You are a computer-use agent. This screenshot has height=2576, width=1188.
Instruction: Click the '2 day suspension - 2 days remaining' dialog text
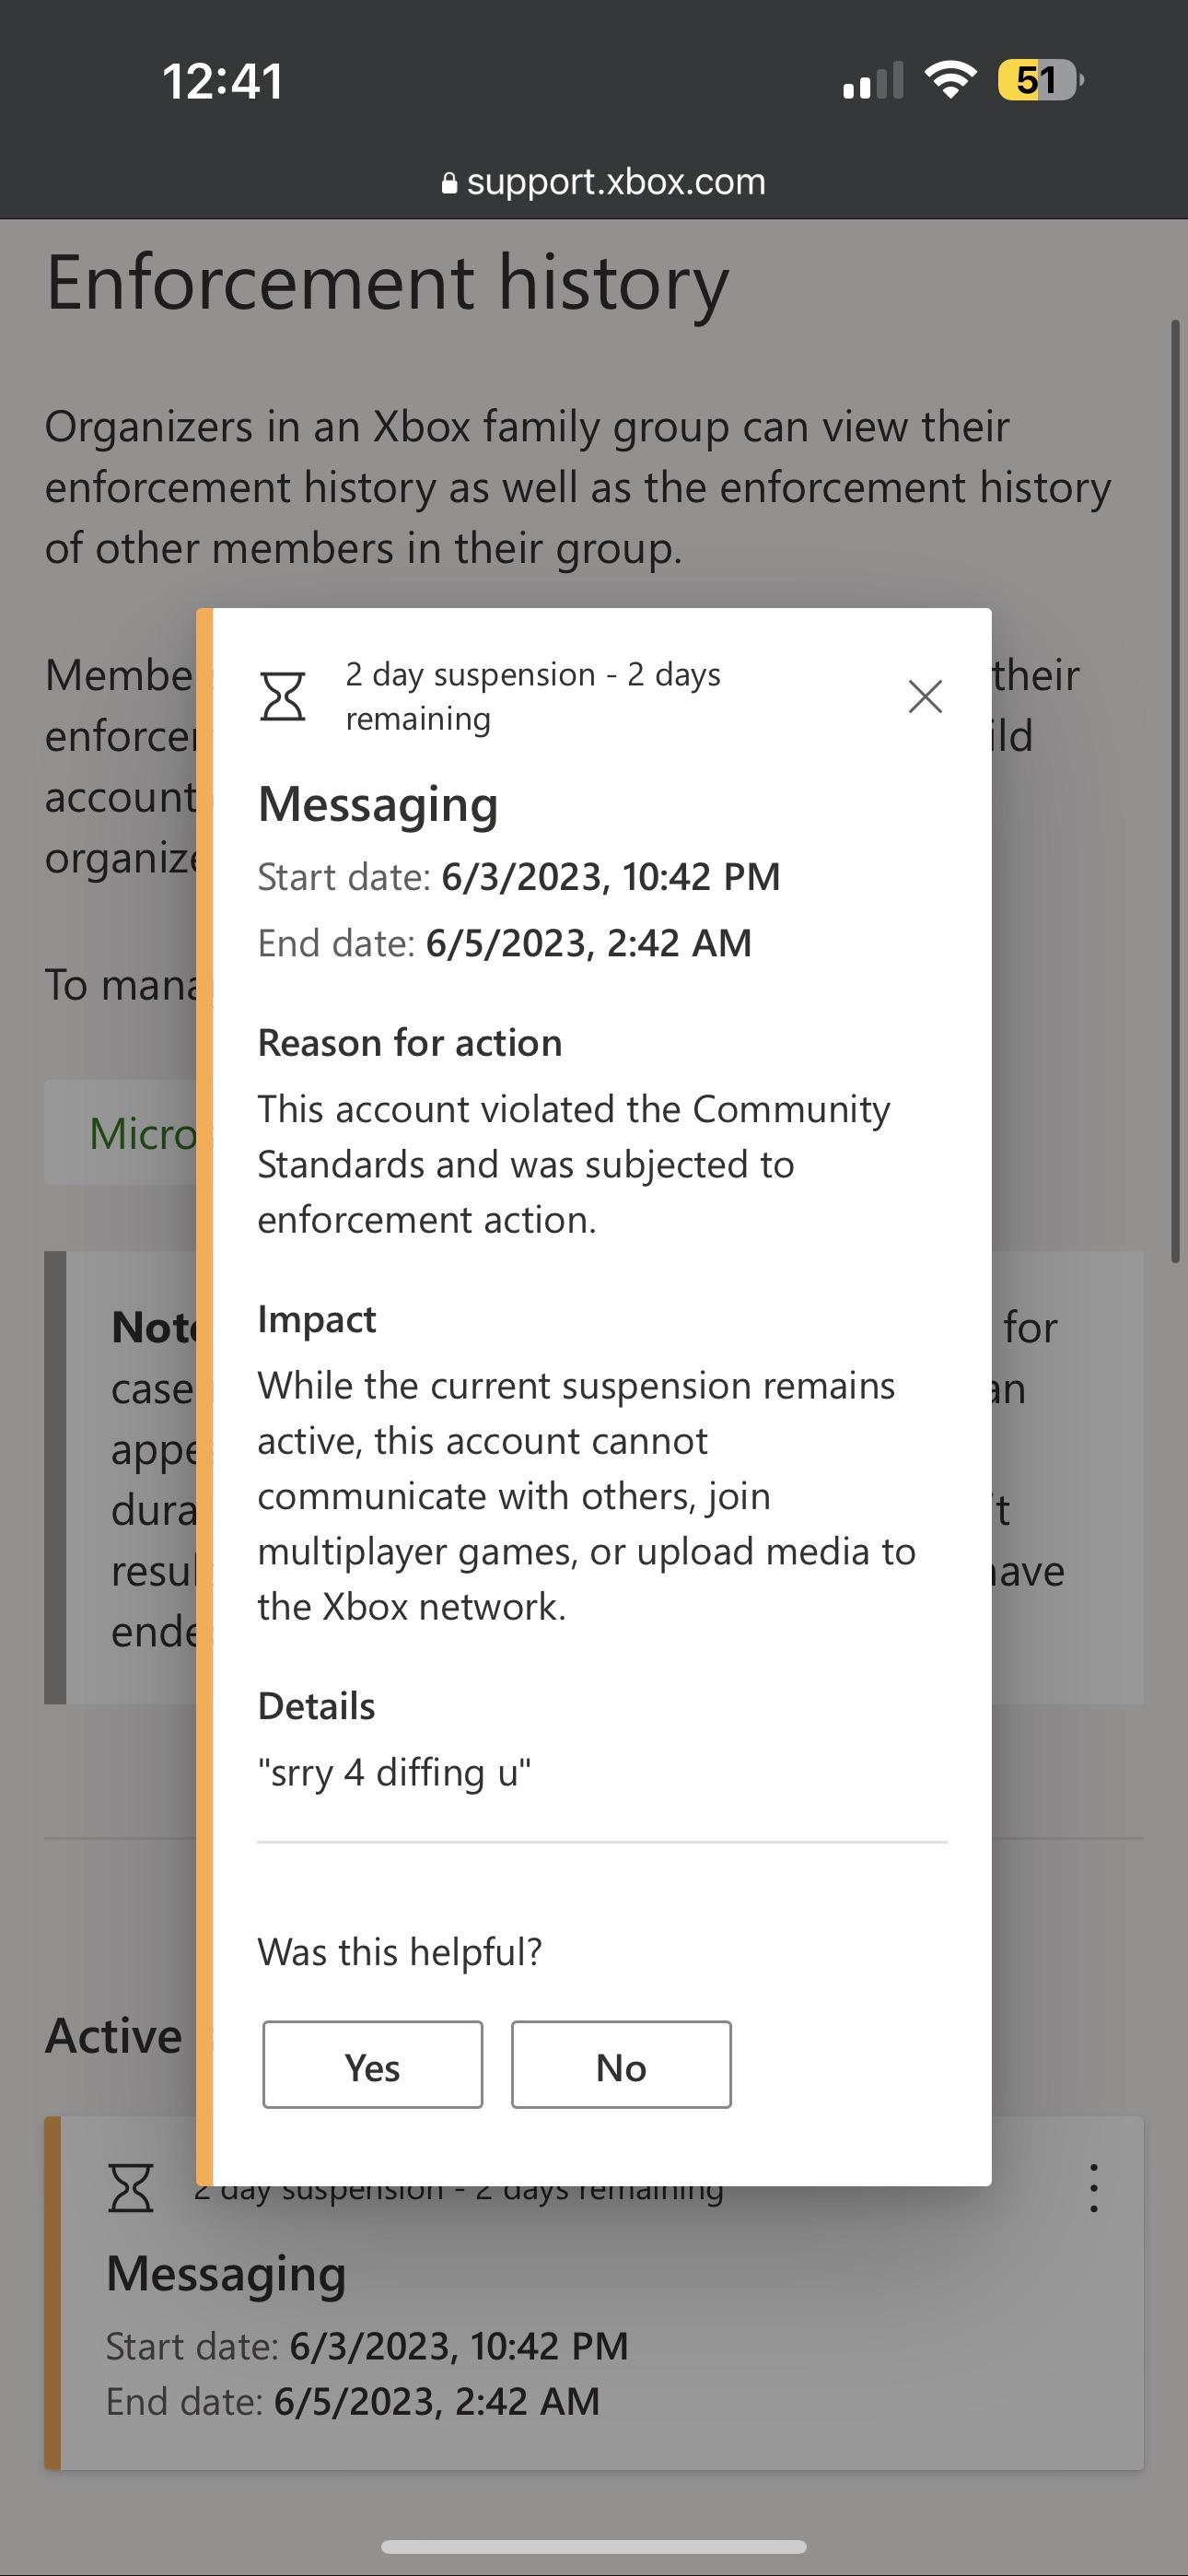click(533, 696)
